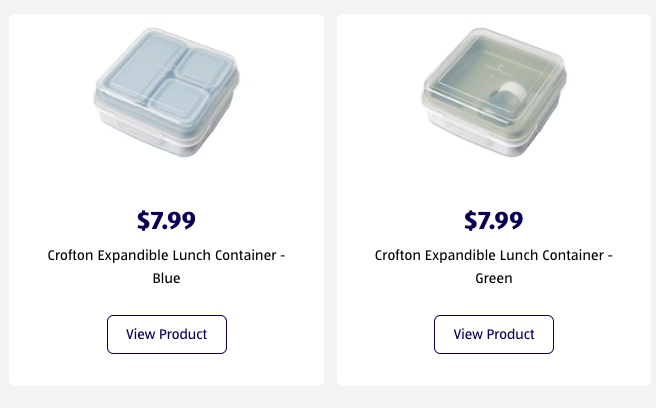Screen dimensions: 656x408
Task: Select the $7.99 price on the Green container
Action: click(x=494, y=219)
